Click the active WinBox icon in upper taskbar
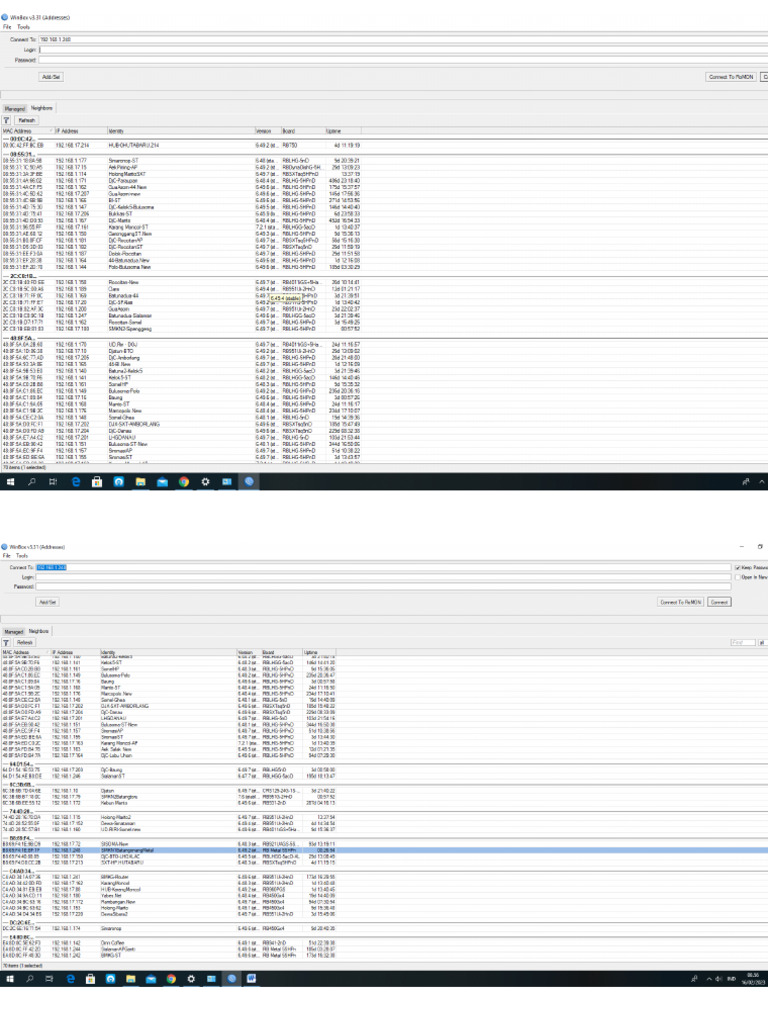The height and width of the screenshot is (1024, 768). point(249,482)
